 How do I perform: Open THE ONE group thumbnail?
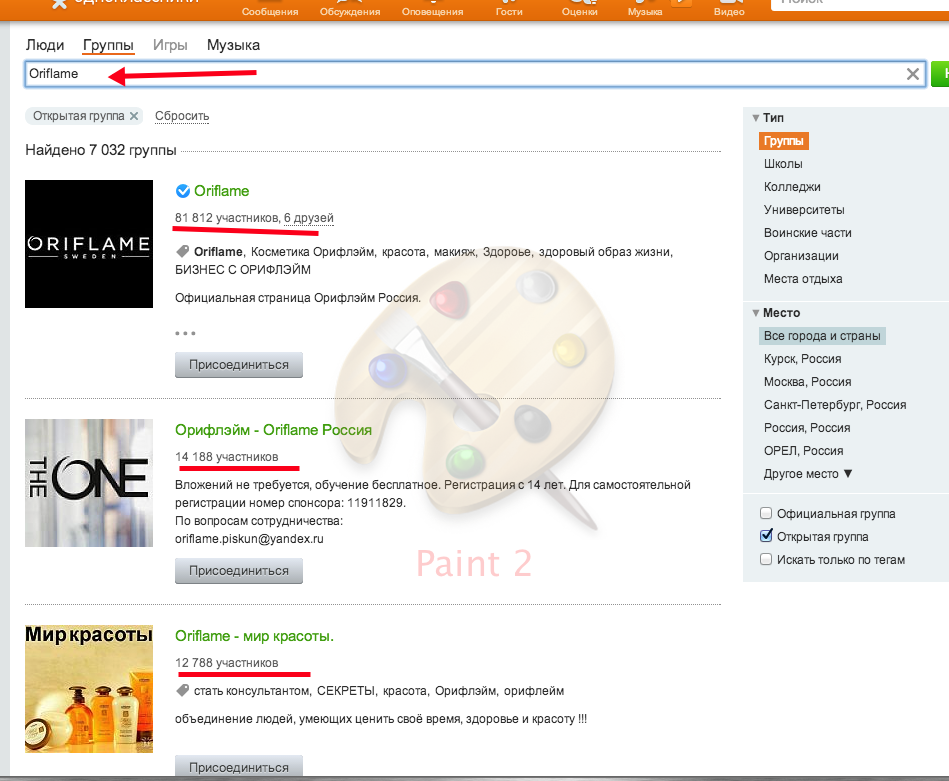pyautogui.click(x=89, y=483)
